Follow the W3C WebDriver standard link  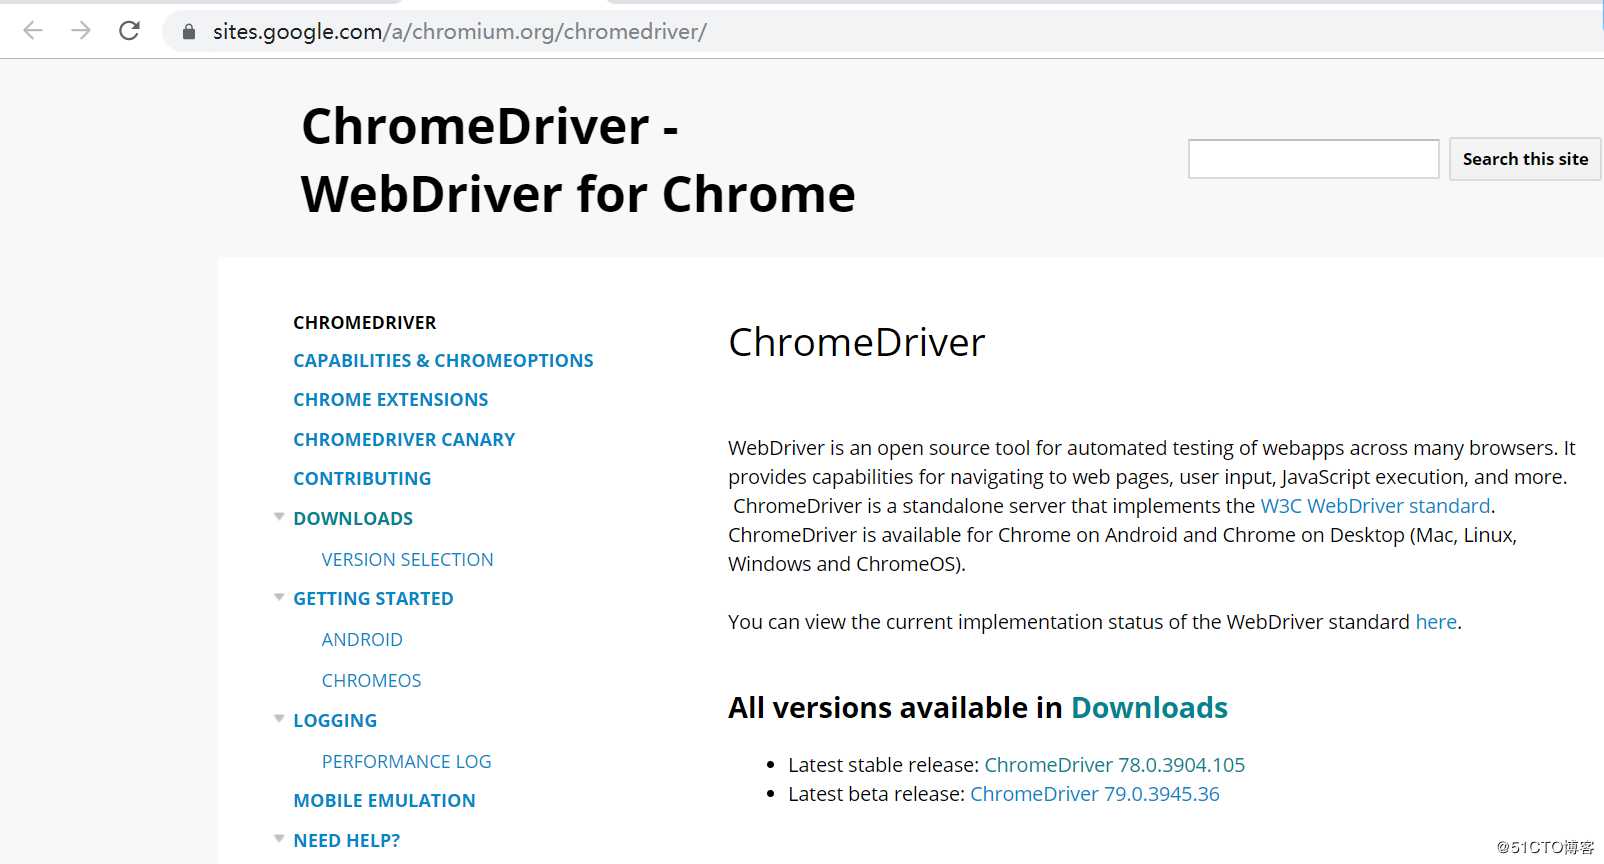point(1375,506)
